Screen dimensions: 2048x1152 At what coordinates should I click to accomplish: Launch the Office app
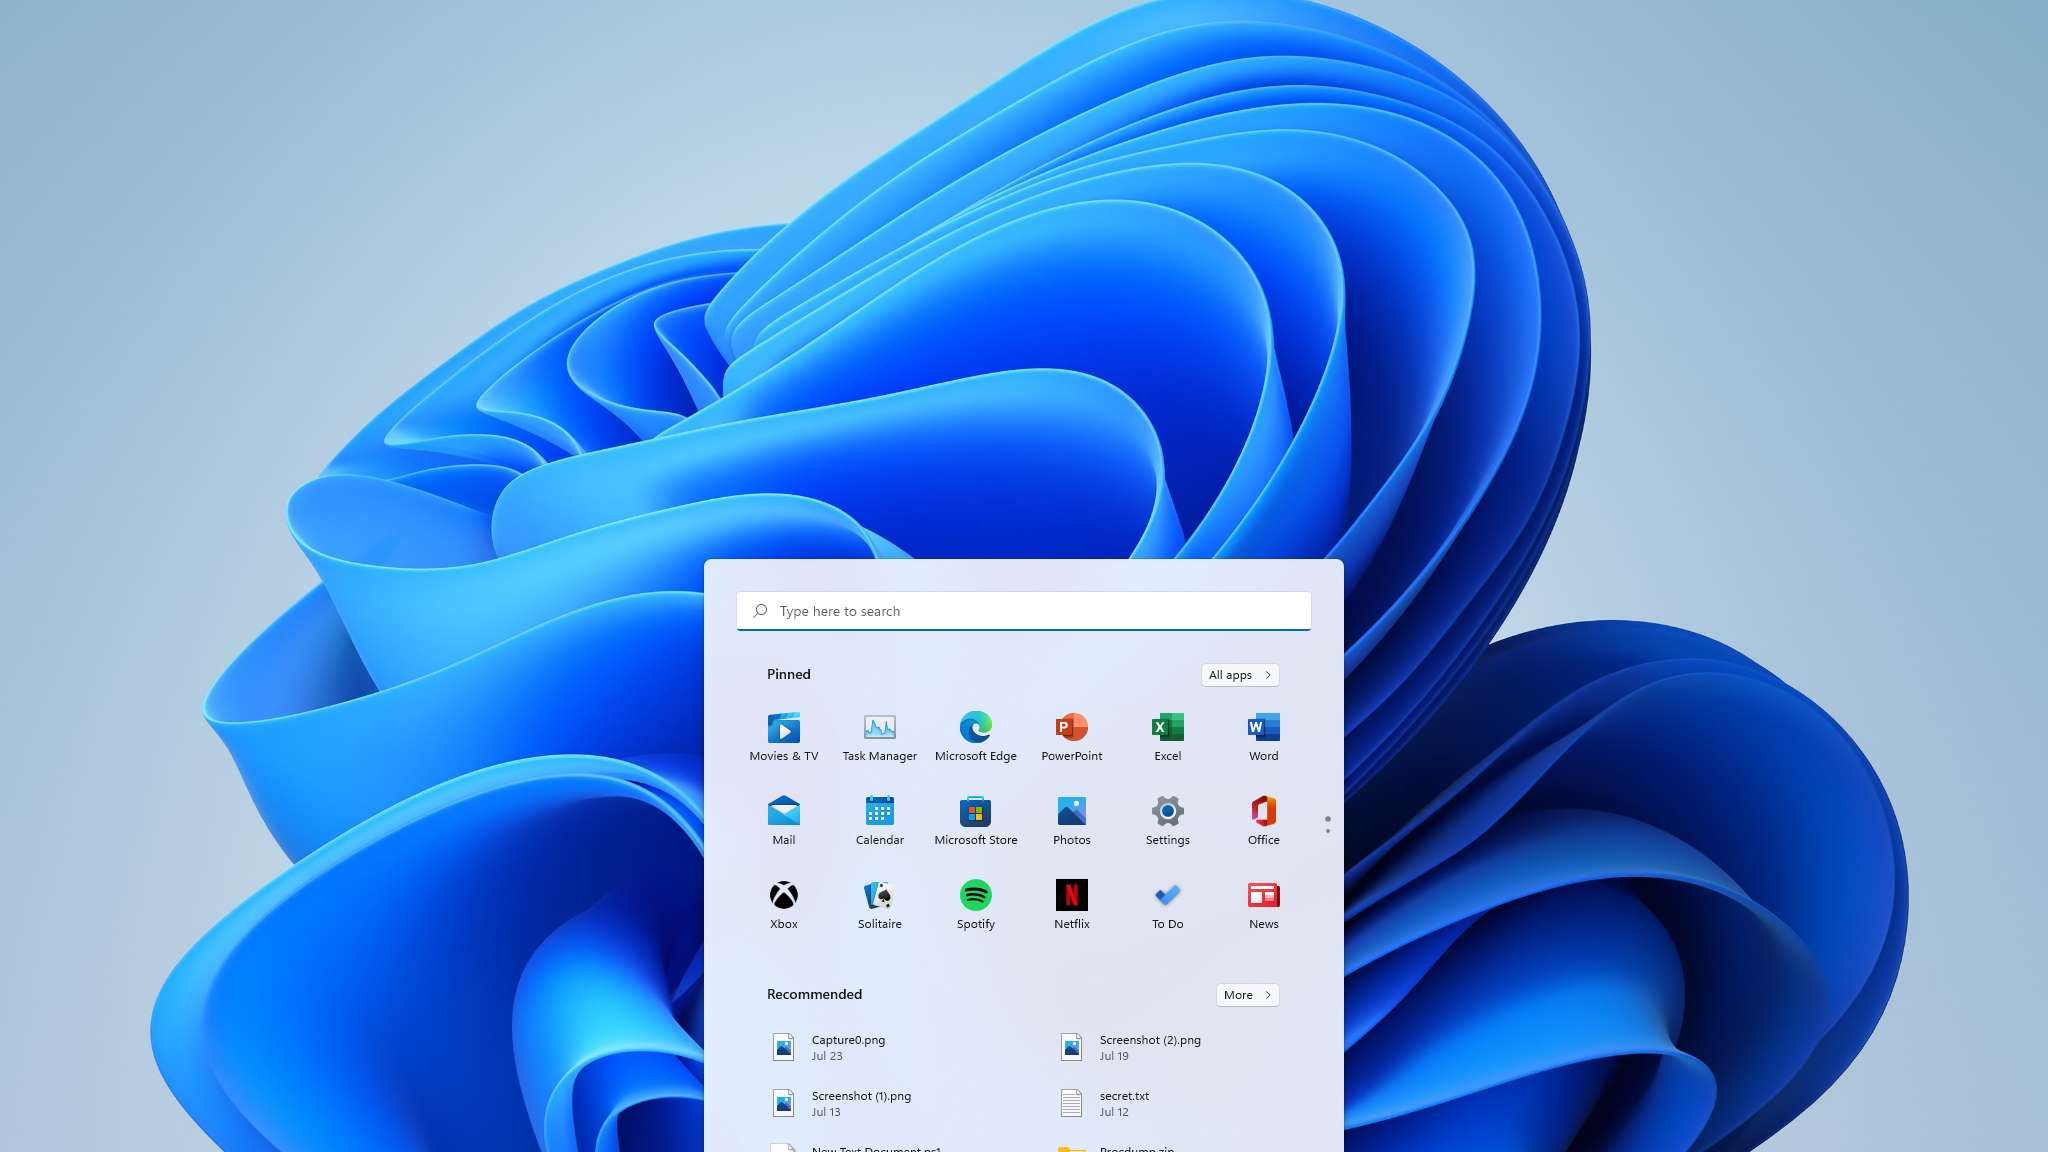[1263, 821]
